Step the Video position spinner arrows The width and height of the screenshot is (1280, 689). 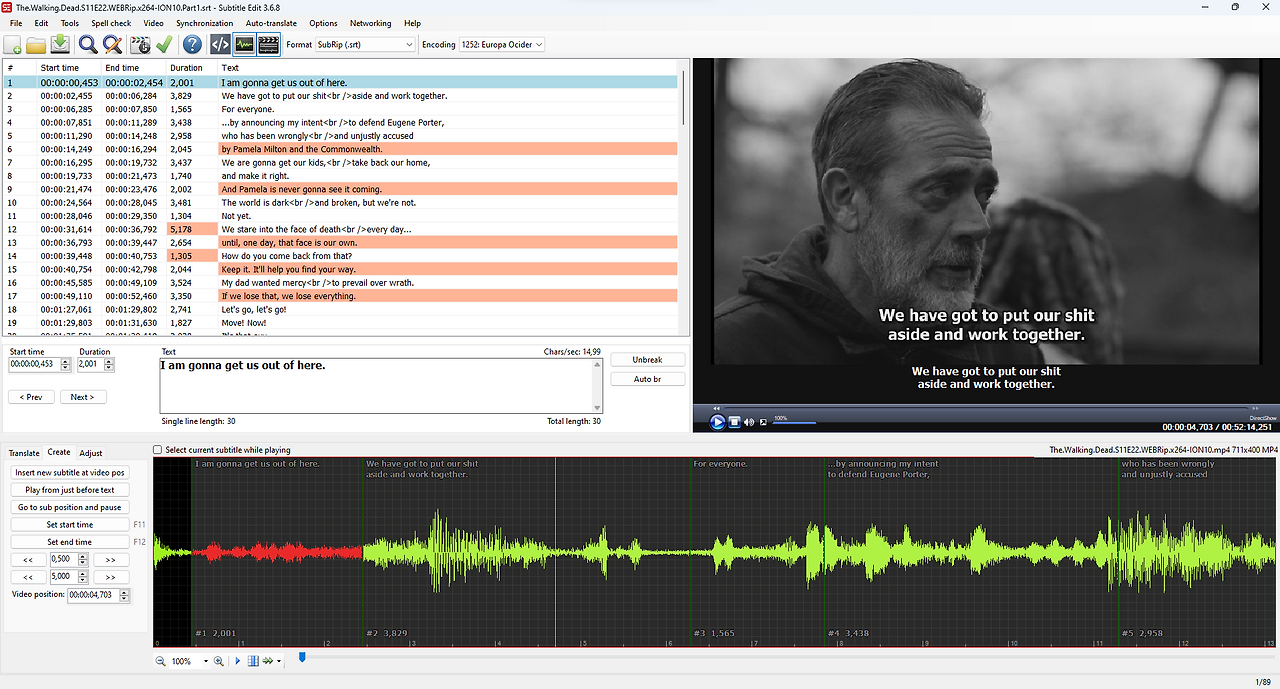point(124,595)
